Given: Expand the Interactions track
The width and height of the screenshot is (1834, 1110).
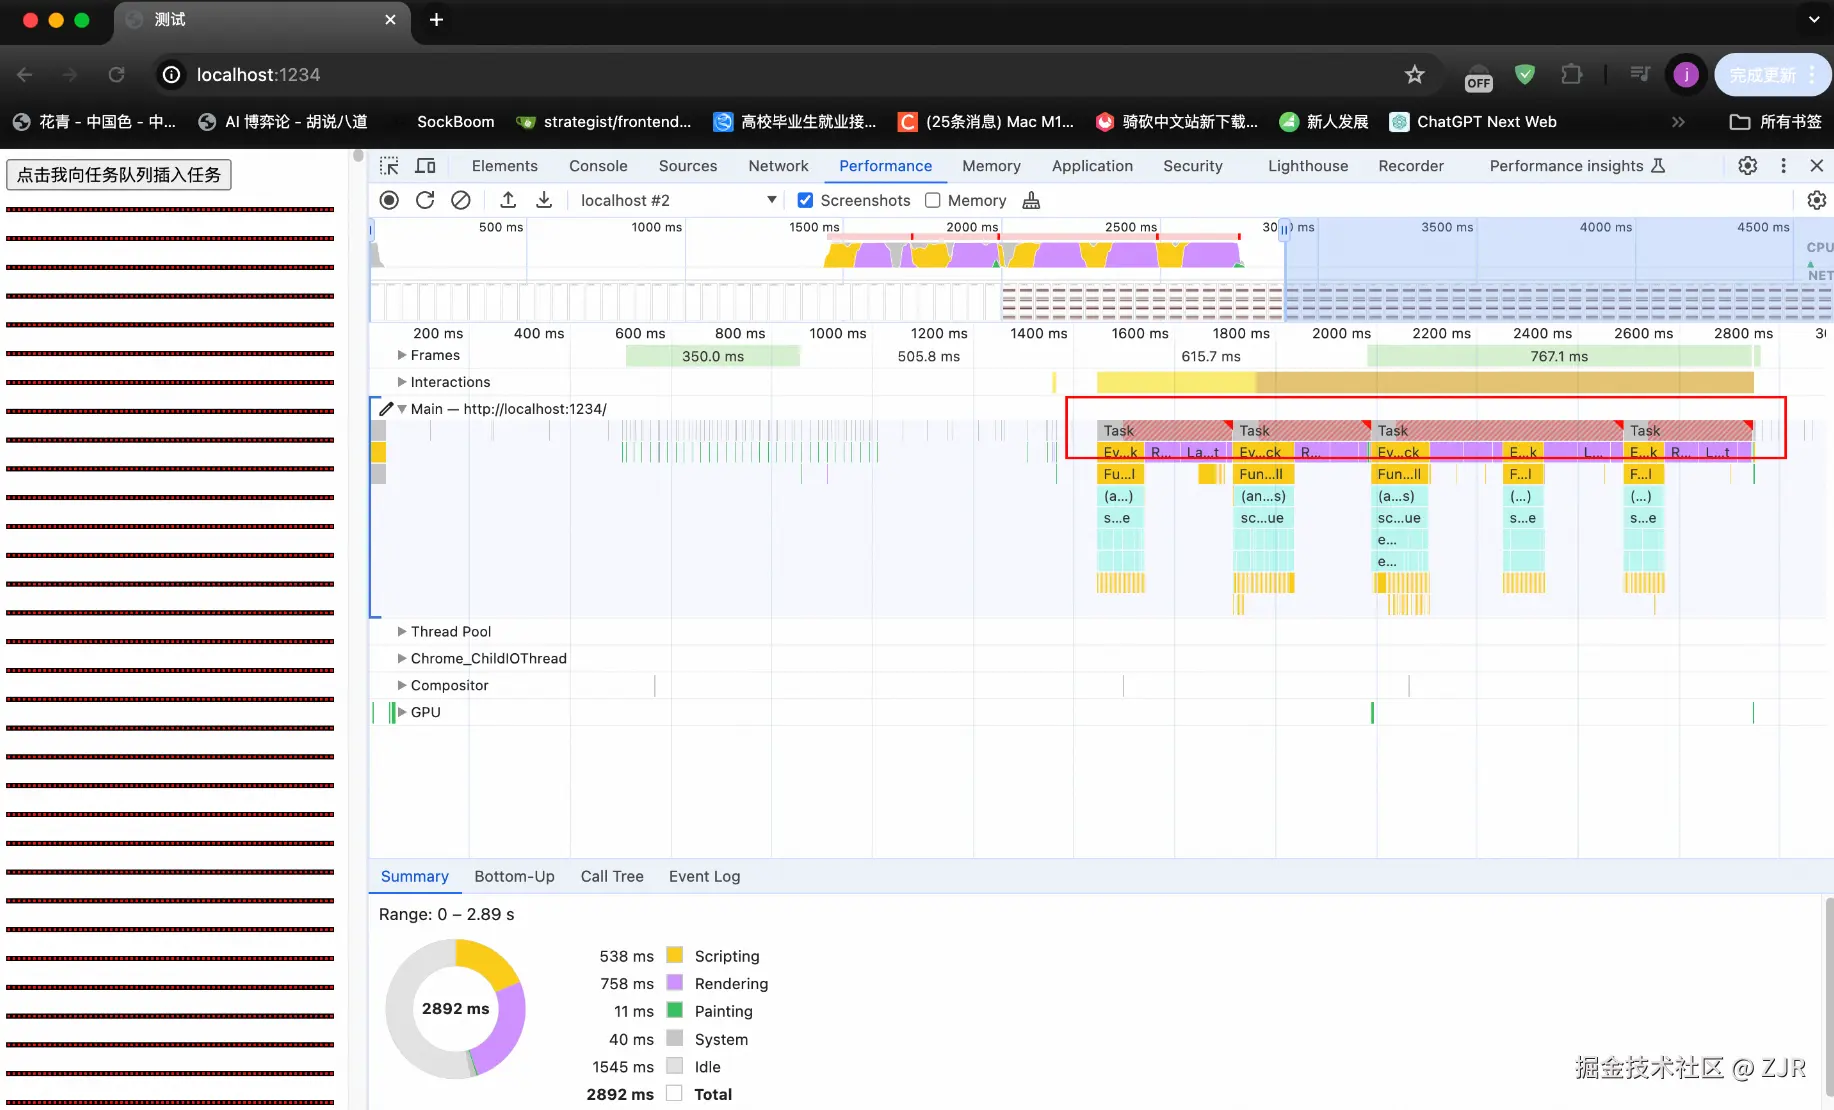Looking at the screenshot, I should pyautogui.click(x=401, y=382).
